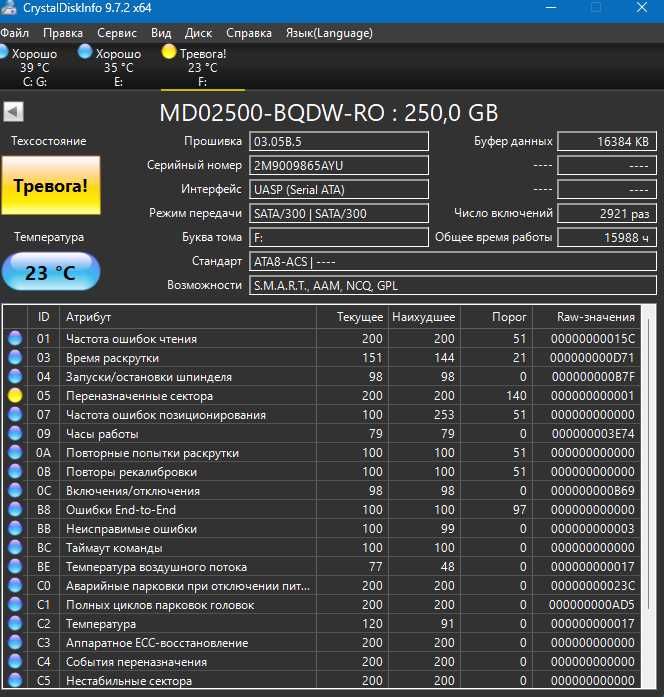This screenshot has width=664, height=697.
Task: Click the Возможности field S.M.A.R.T., AAM, NCQ, GPL
Action: click(453, 285)
